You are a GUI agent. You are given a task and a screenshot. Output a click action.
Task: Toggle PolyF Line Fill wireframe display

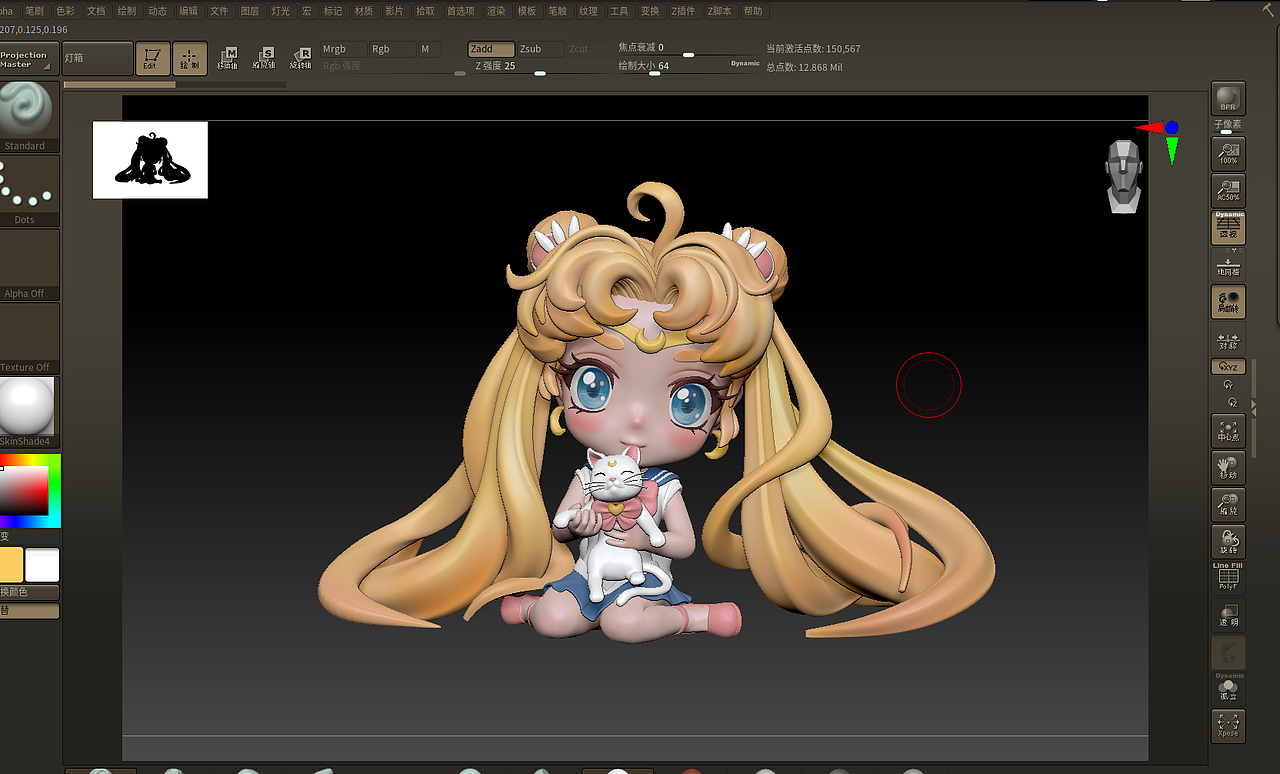click(1228, 577)
